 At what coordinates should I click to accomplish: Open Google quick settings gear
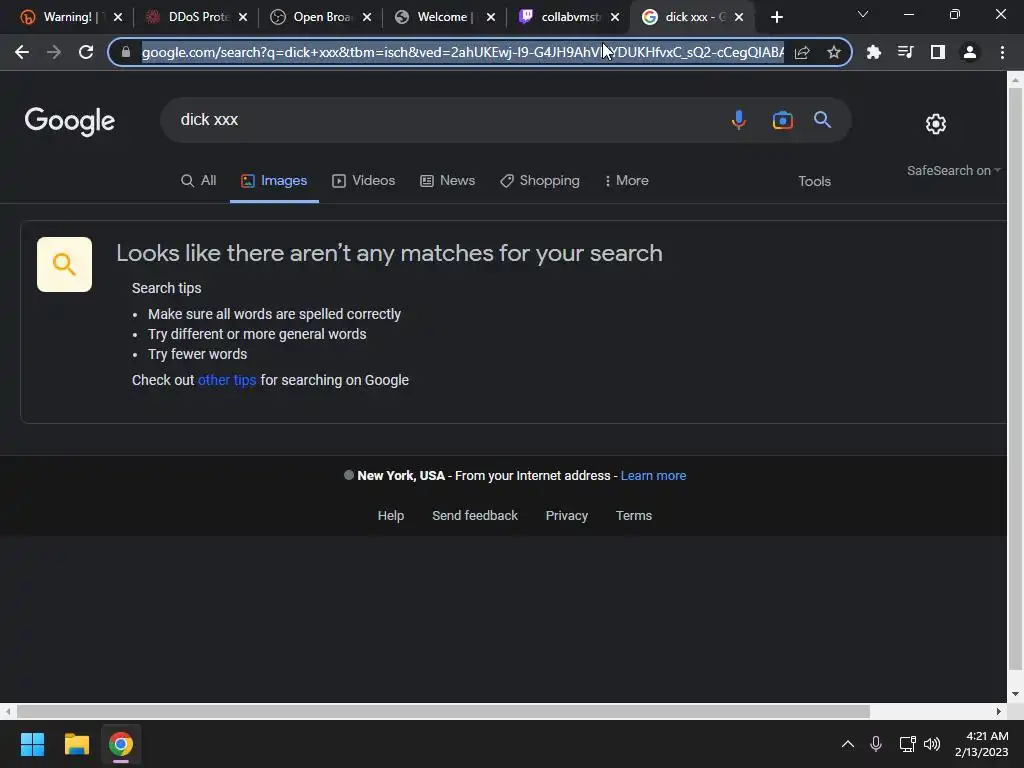[x=936, y=123]
